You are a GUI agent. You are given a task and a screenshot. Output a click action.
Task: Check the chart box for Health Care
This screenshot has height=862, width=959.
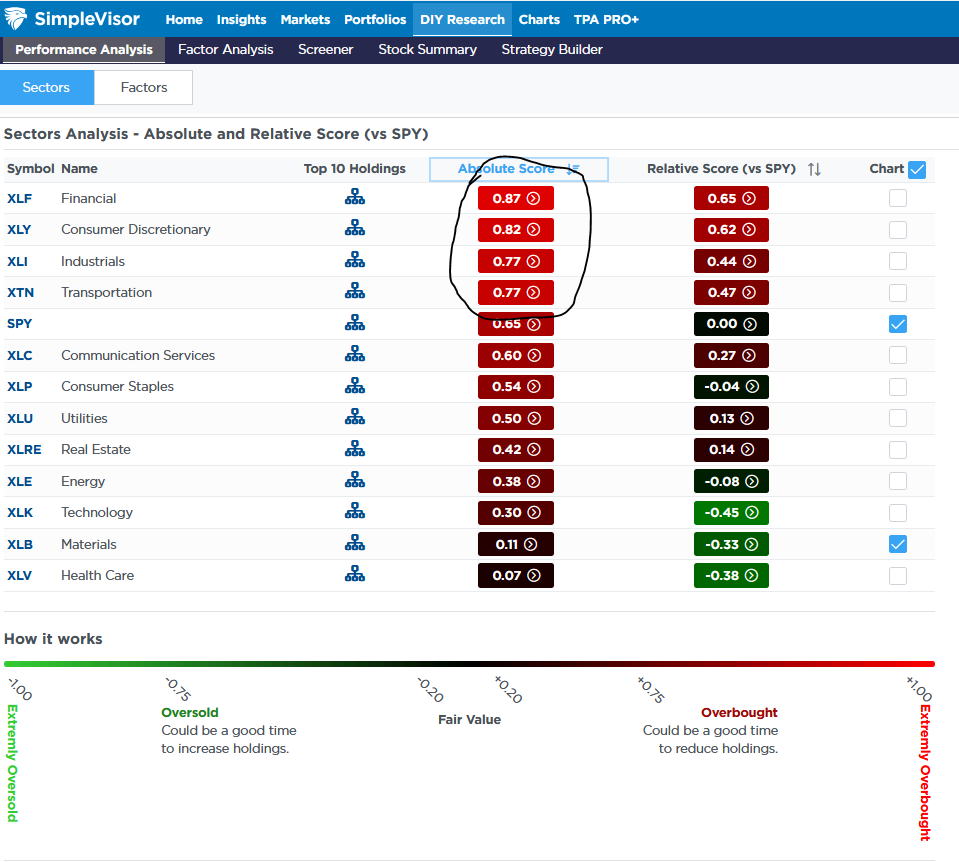coord(897,576)
